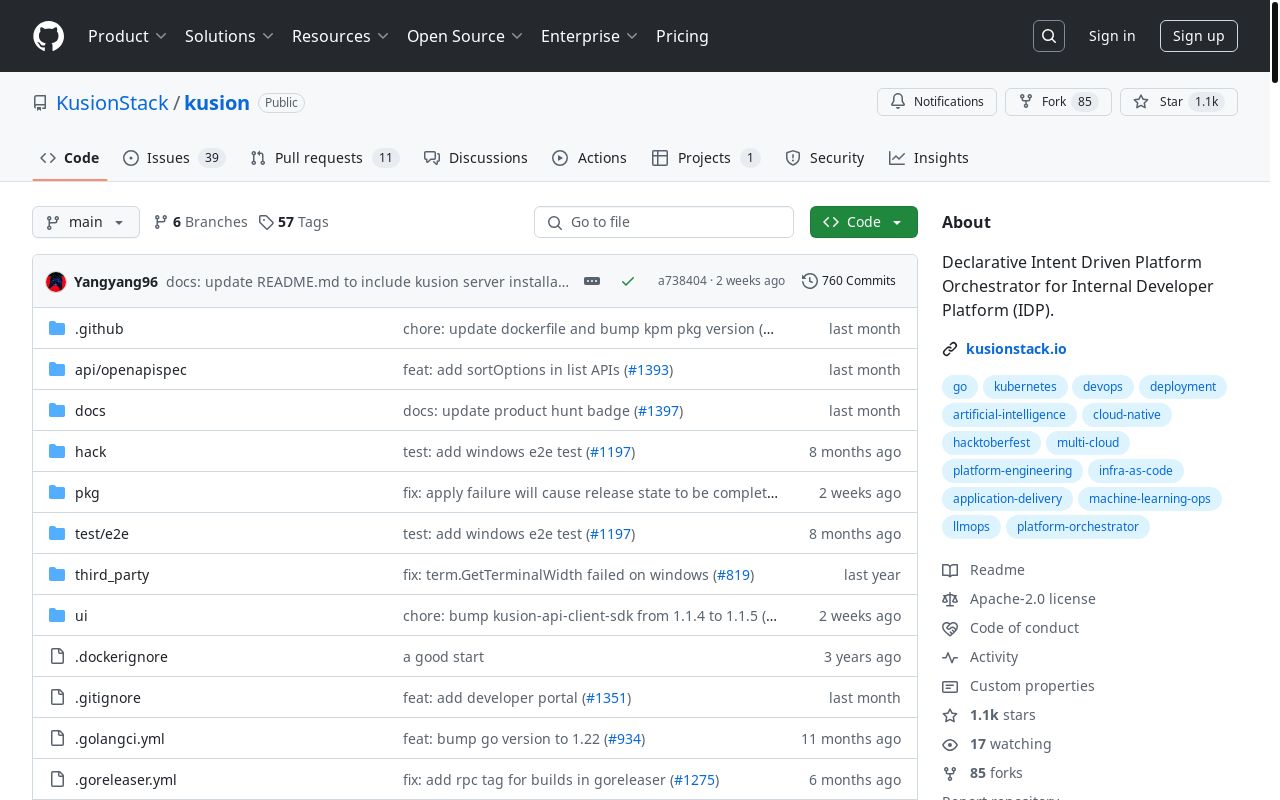Viewport: 1280px width, 800px height.
Task: Click the GitHub logo icon
Action: point(48,36)
